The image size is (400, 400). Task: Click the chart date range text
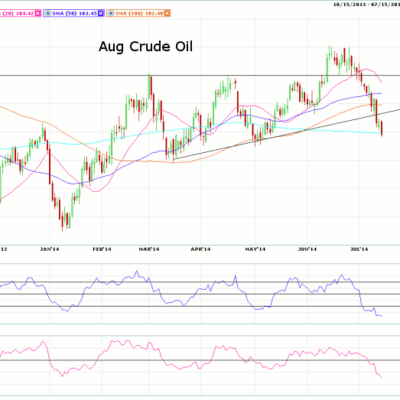pos(367,4)
